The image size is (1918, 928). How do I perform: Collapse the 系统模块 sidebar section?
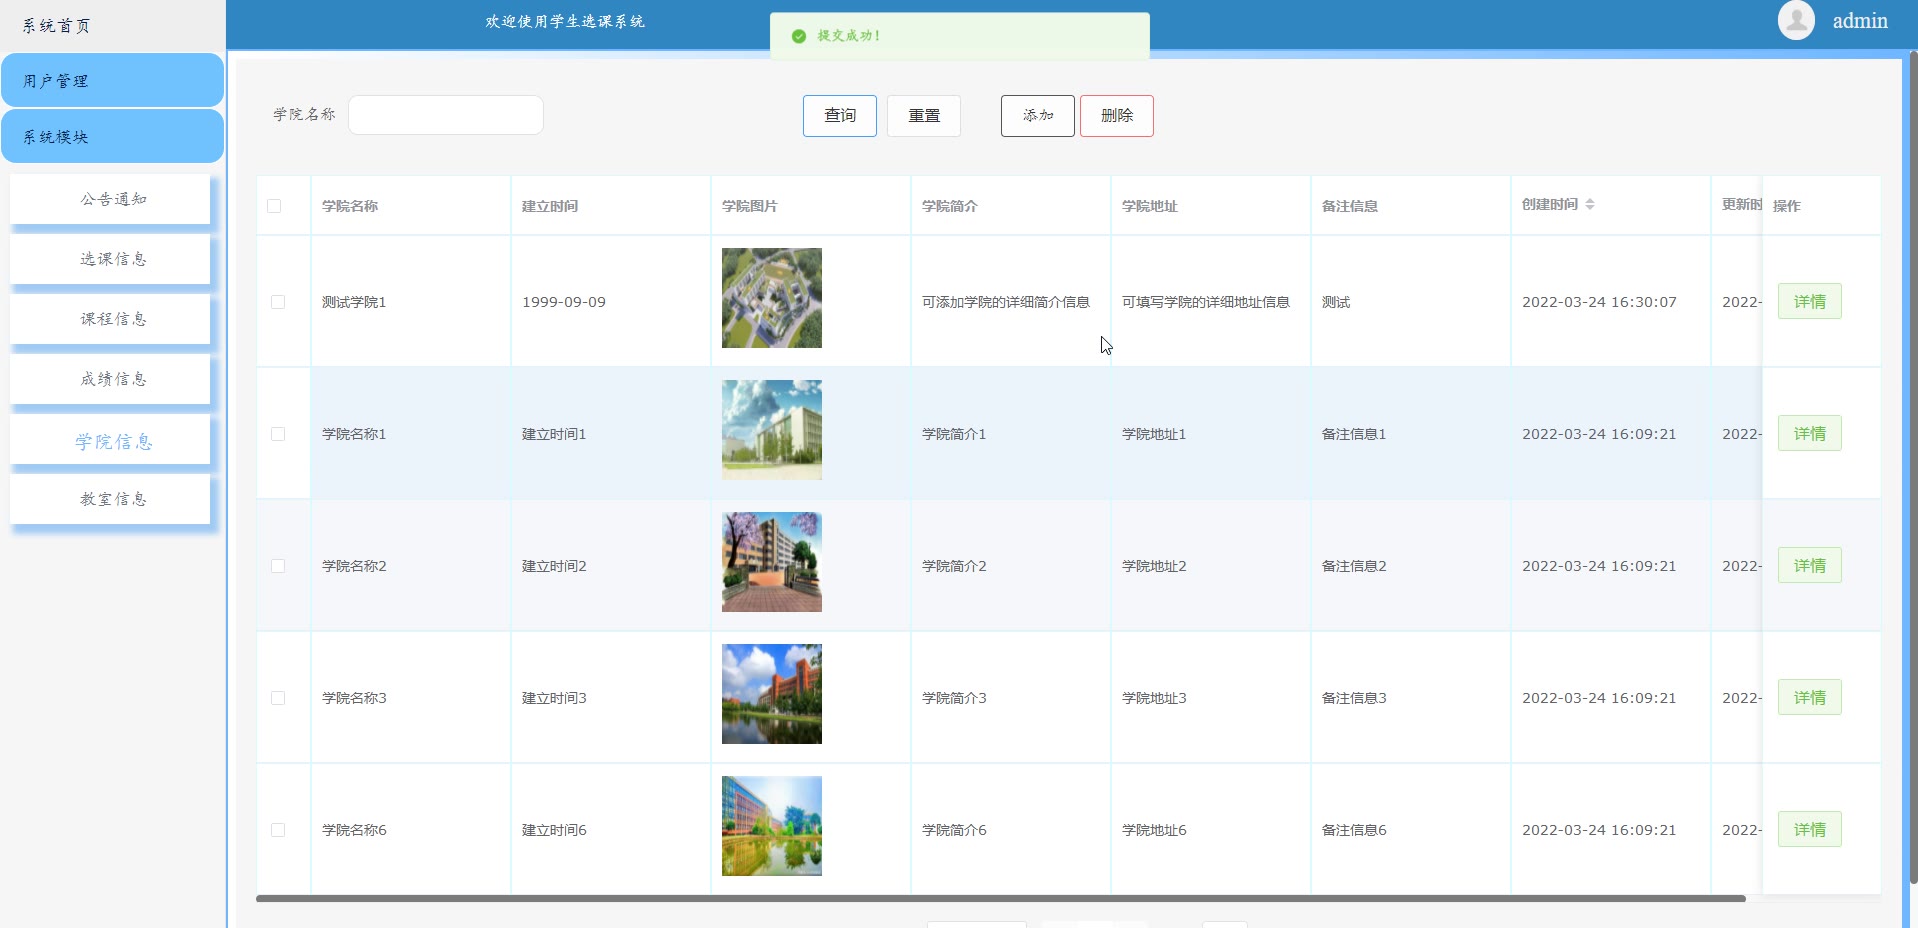pos(112,137)
